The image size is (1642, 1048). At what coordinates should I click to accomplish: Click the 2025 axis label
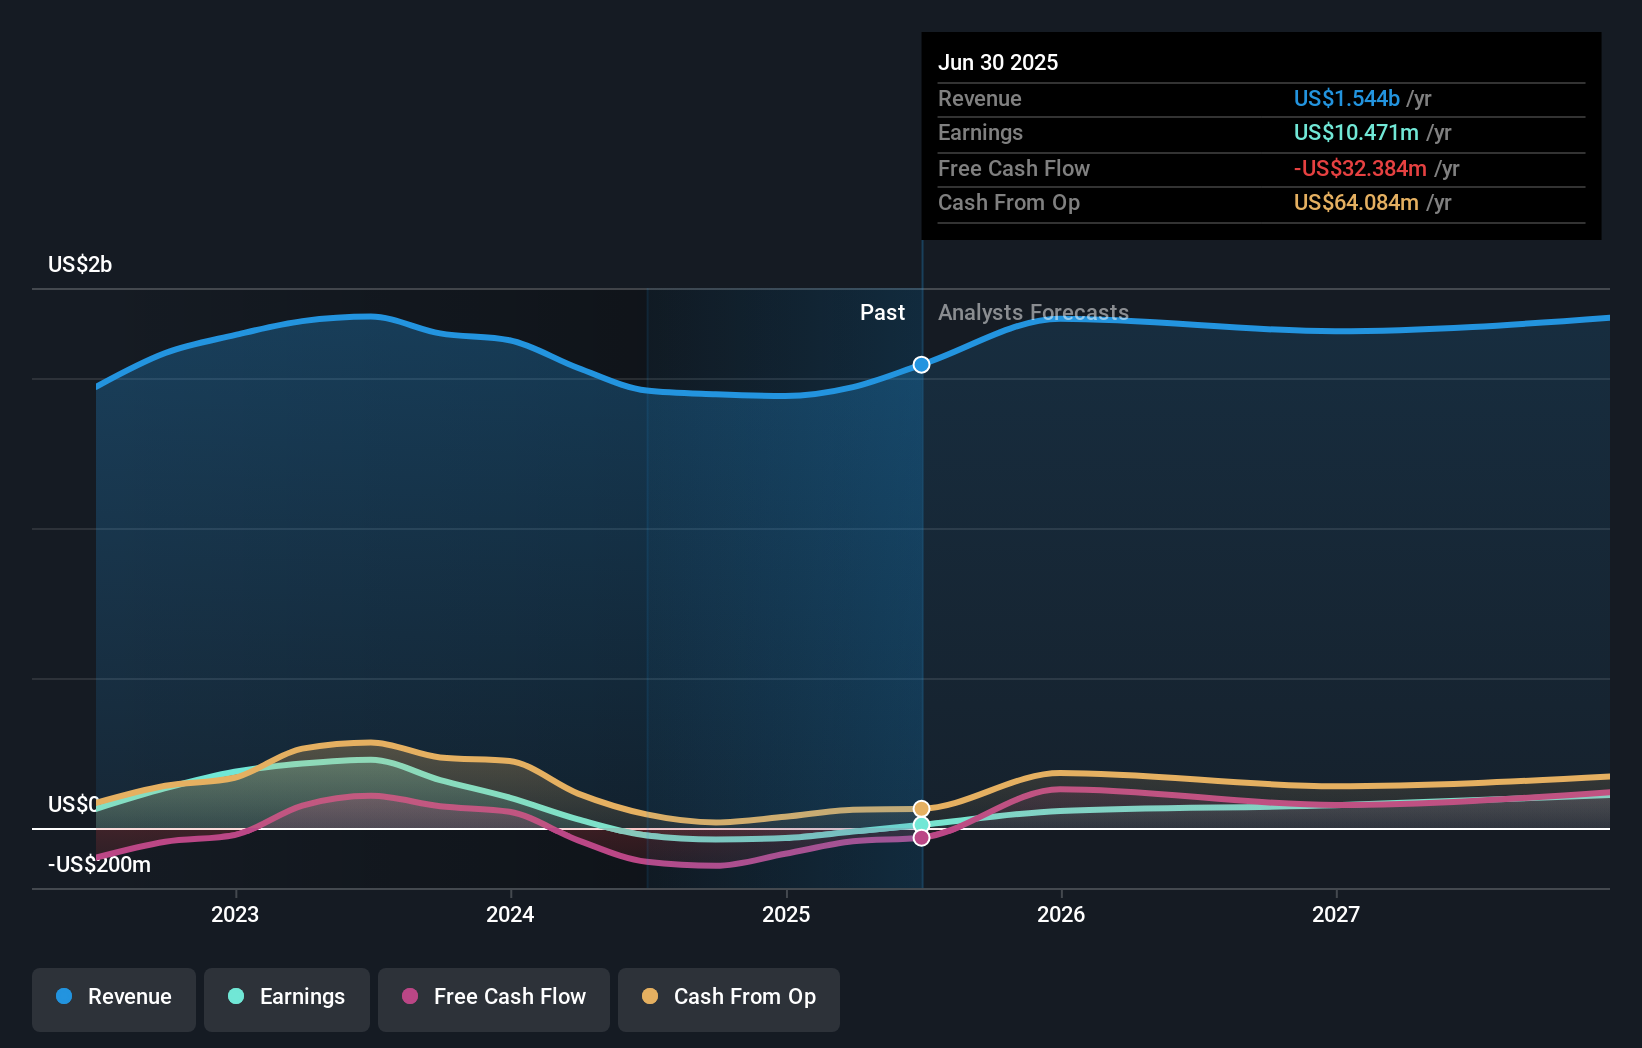click(x=786, y=913)
